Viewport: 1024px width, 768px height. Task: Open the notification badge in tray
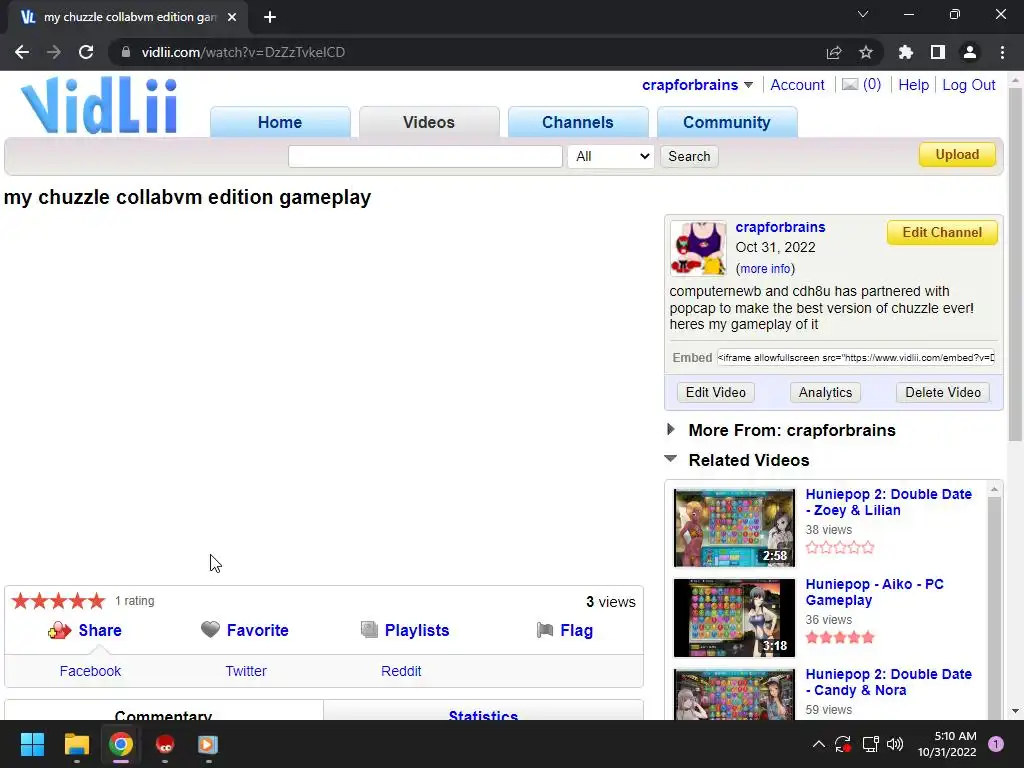pyautogui.click(x=995, y=744)
